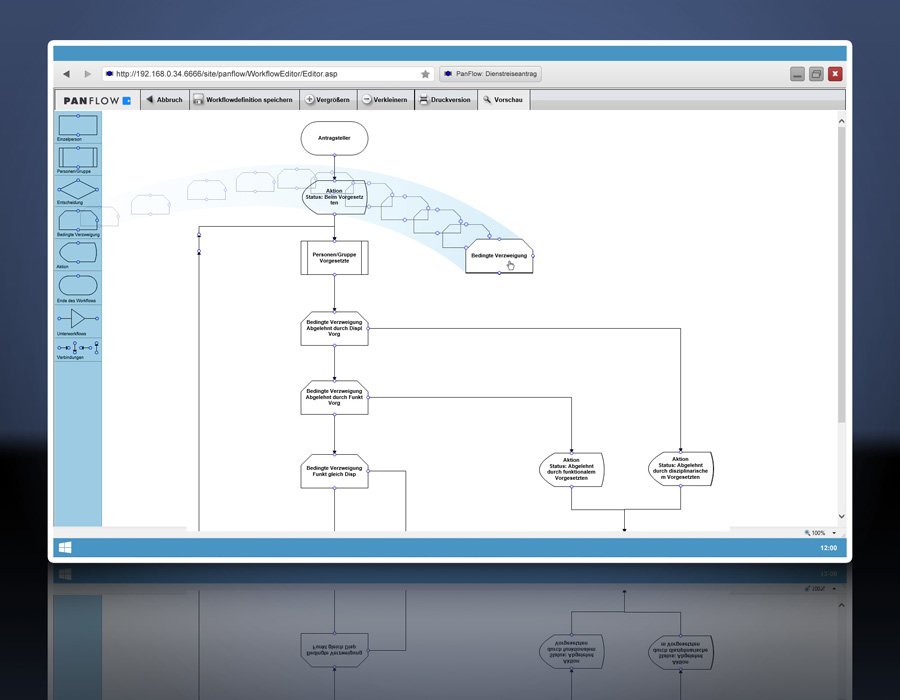The width and height of the screenshot is (900, 700).
Task: Select the Personen/Gruppe shape tool
Action: point(77,156)
